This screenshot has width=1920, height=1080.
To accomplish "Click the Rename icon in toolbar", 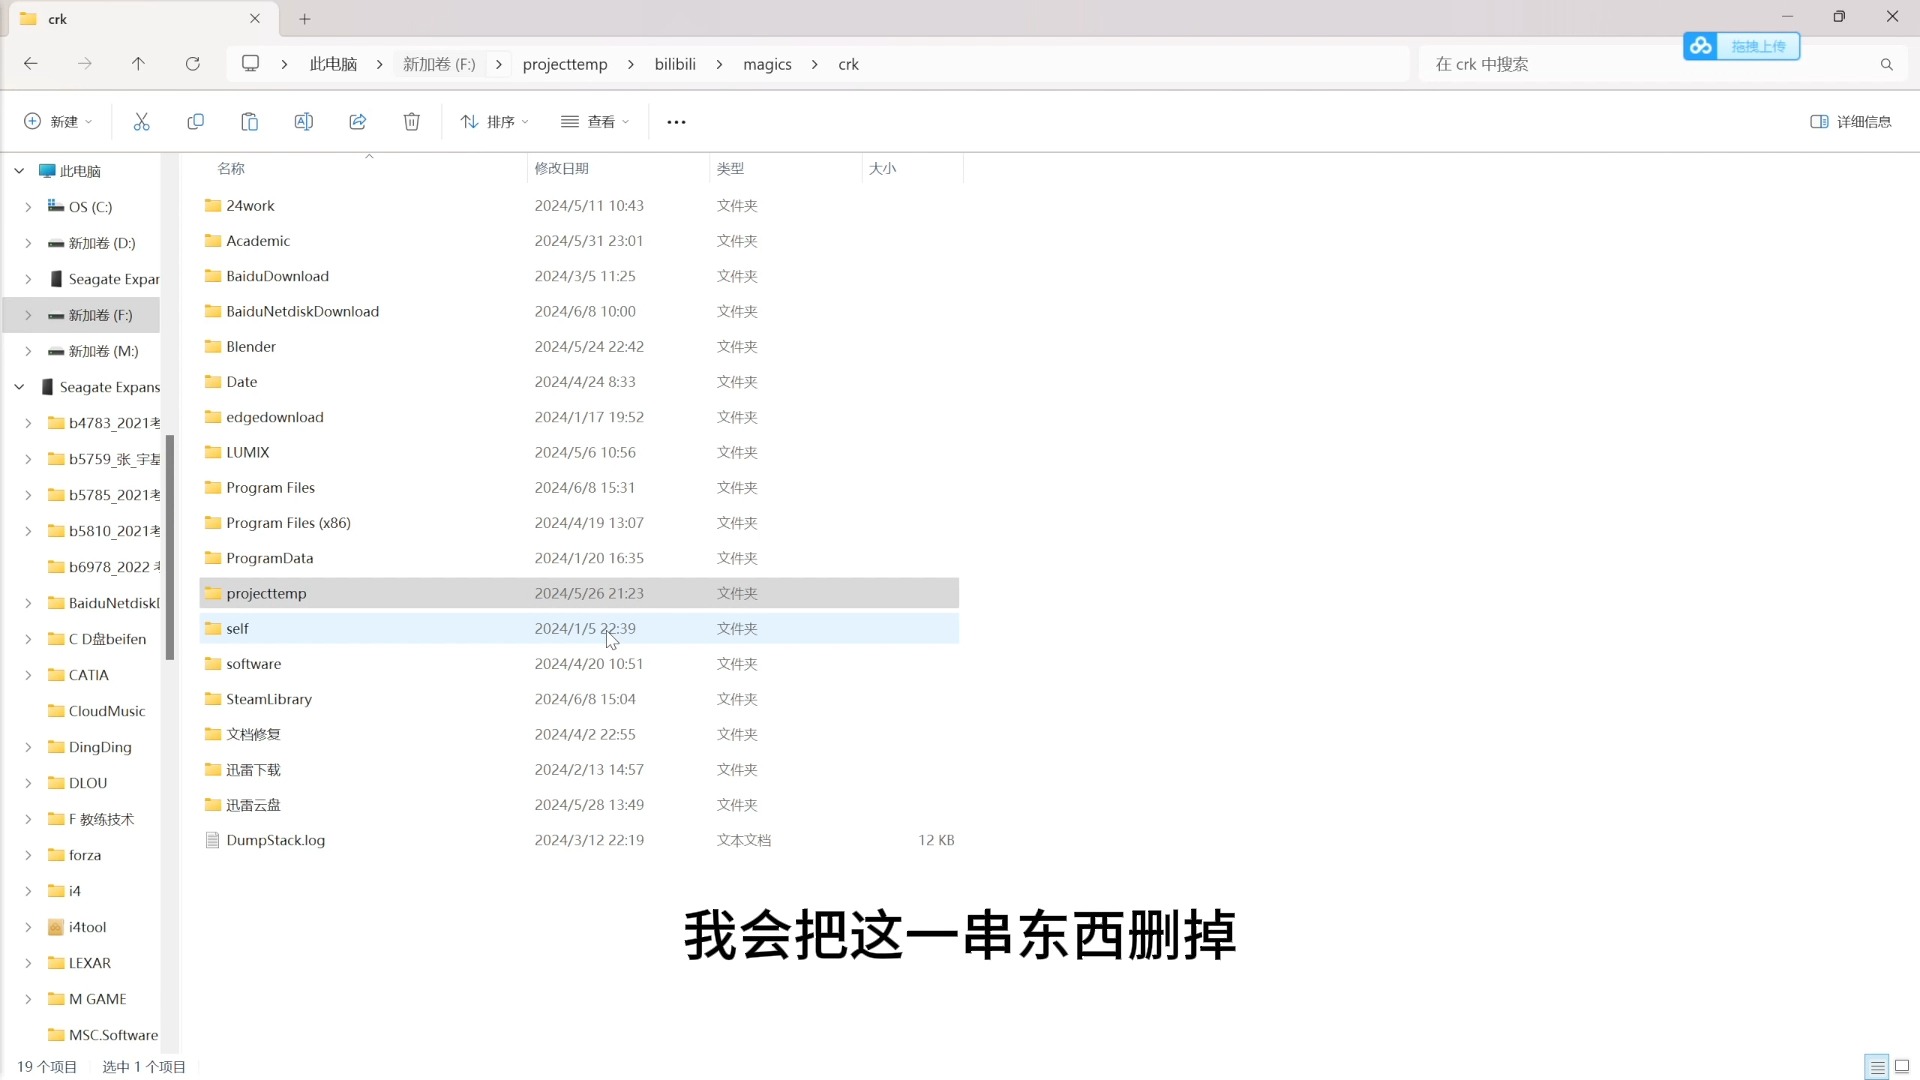I will (x=303, y=121).
